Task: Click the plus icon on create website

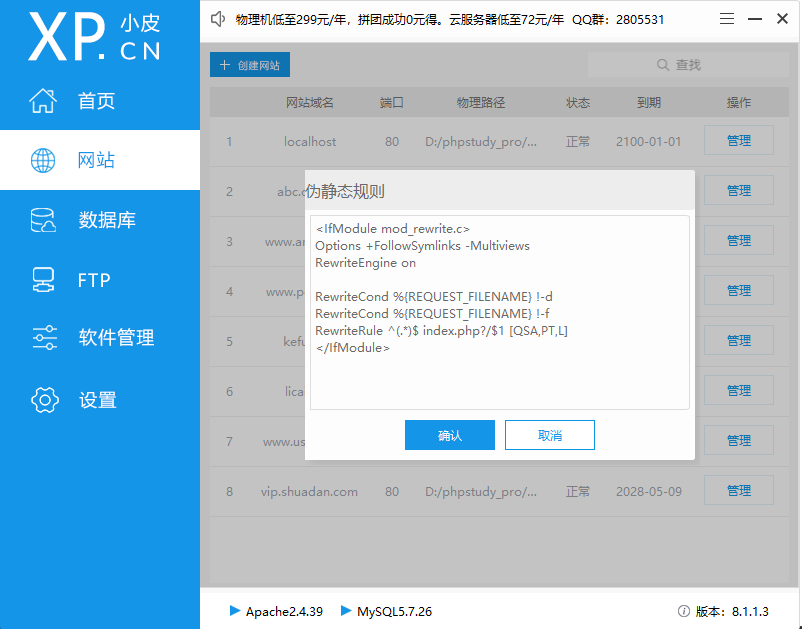Action: [224, 65]
